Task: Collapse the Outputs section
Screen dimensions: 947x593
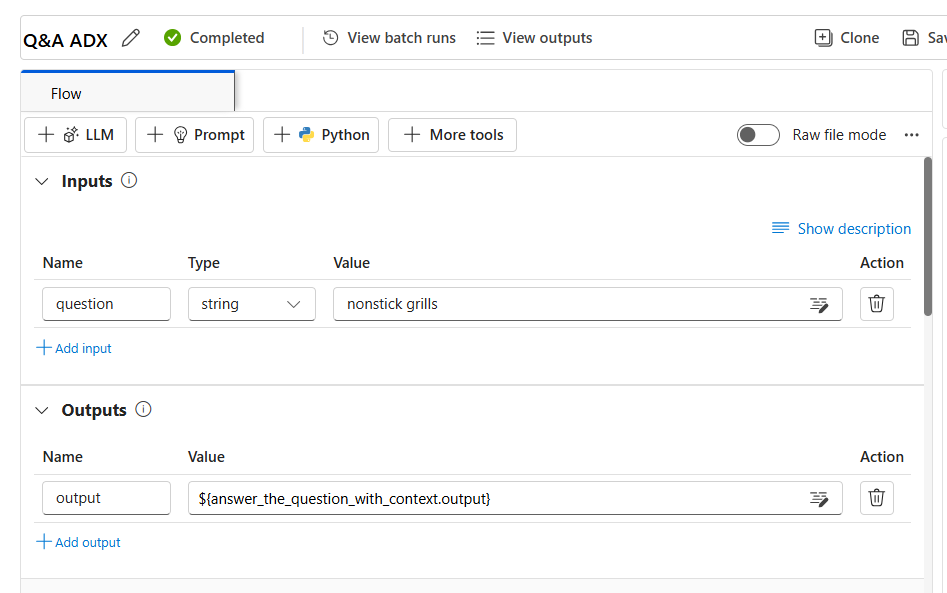Action: click(x=42, y=411)
